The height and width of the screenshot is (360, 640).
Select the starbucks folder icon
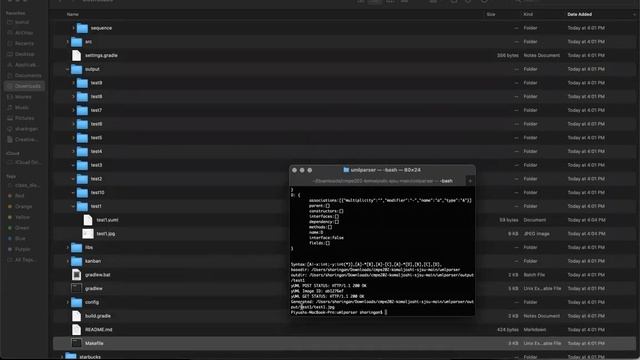point(71,357)
